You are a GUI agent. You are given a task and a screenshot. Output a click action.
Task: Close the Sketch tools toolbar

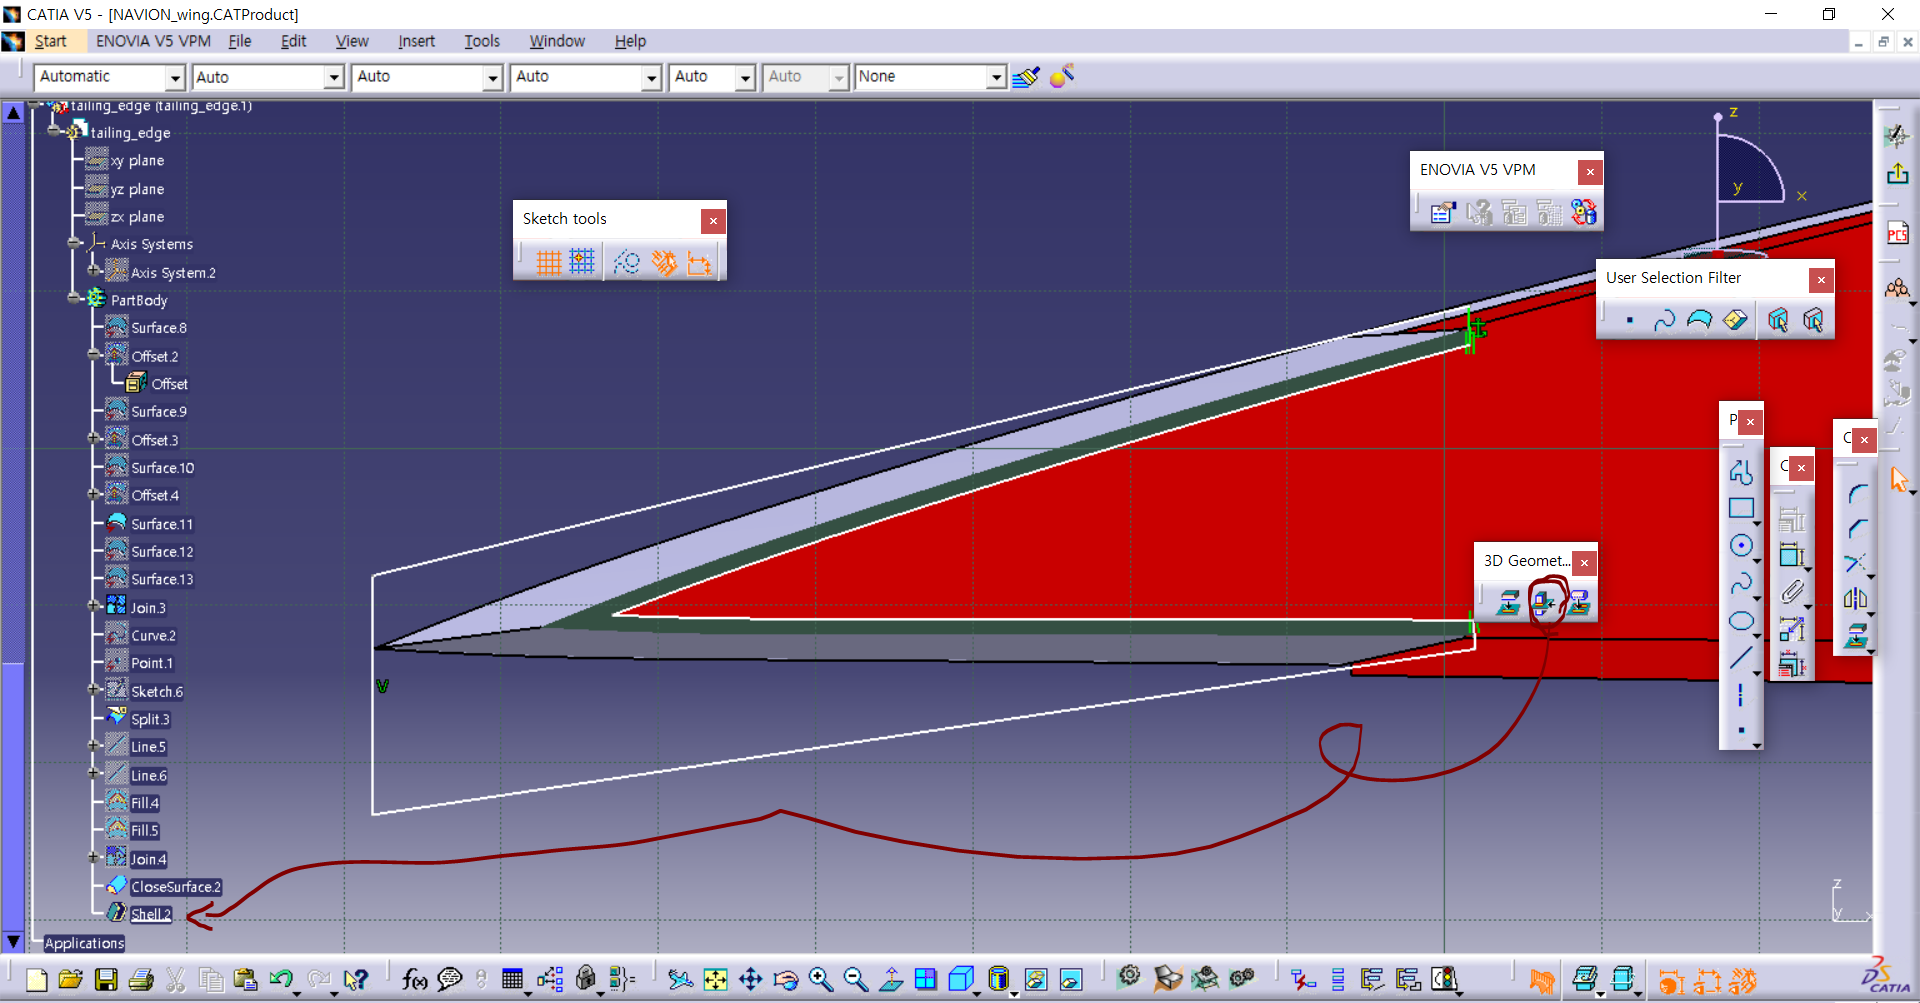[713, 220]
